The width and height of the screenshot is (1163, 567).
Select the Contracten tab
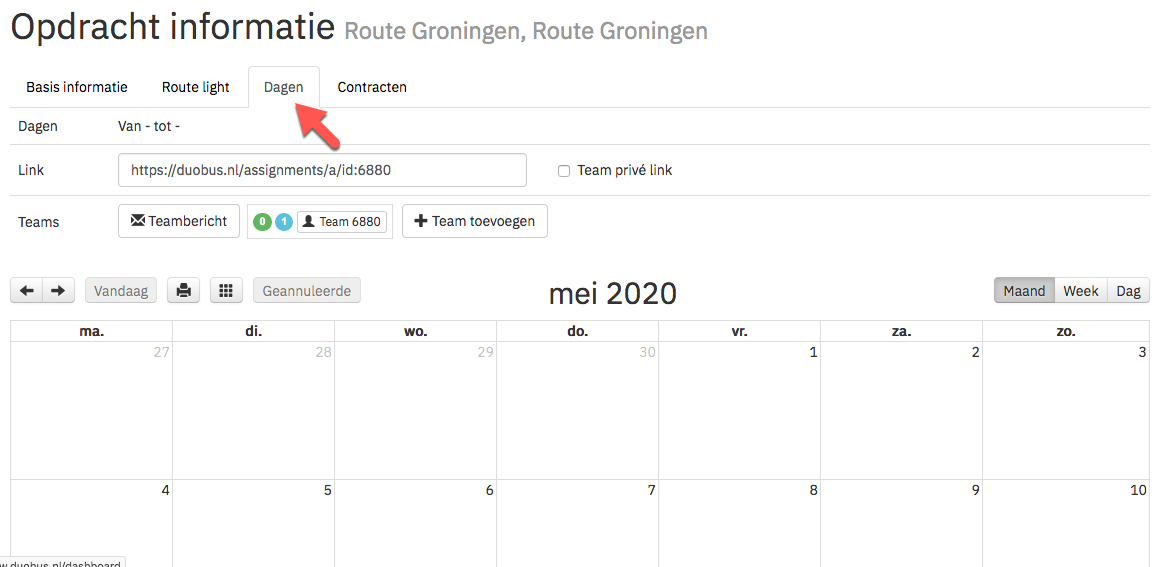(372, 87)
